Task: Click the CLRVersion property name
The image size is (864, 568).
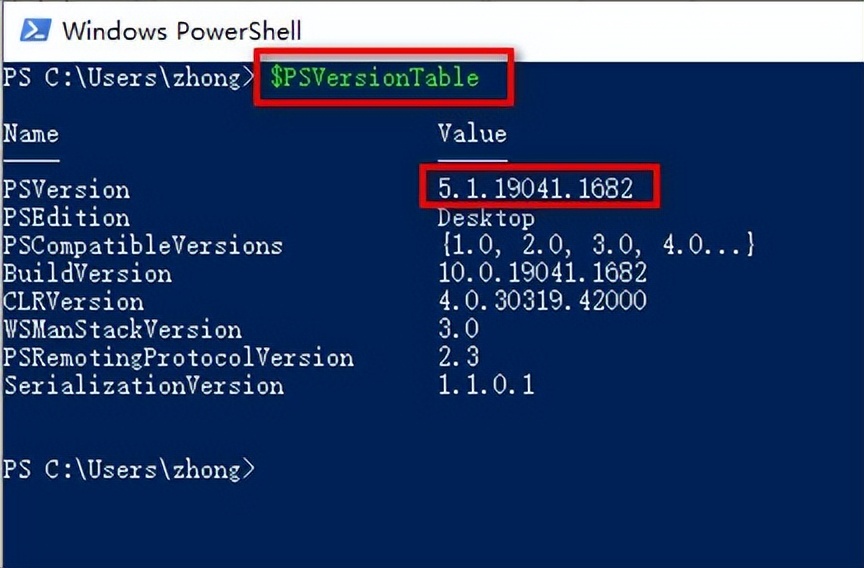Action: coord(74,301)
